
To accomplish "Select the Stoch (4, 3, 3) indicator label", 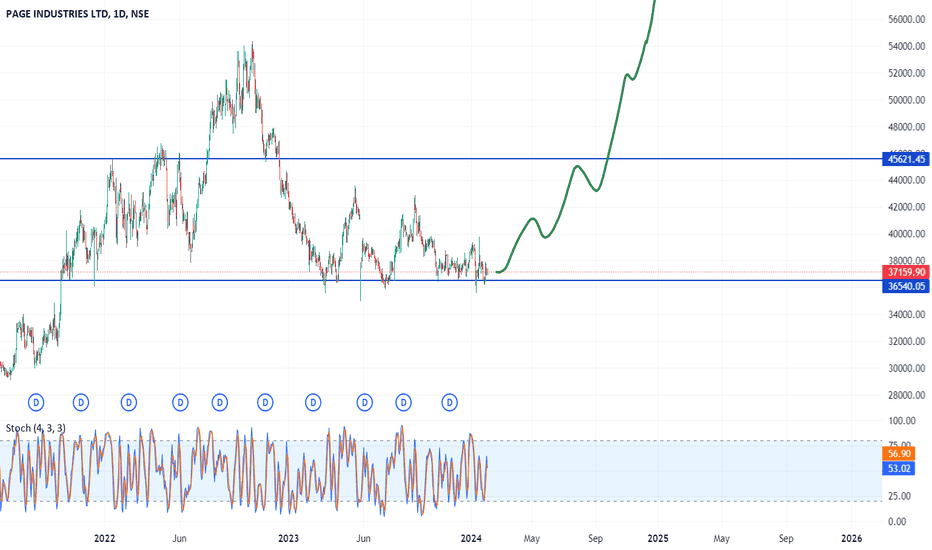I will (36, 428).
